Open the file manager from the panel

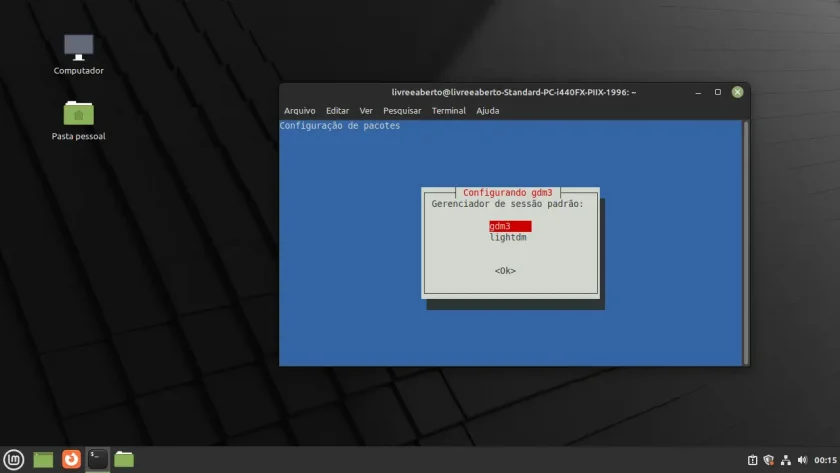[x=124, y=459]
